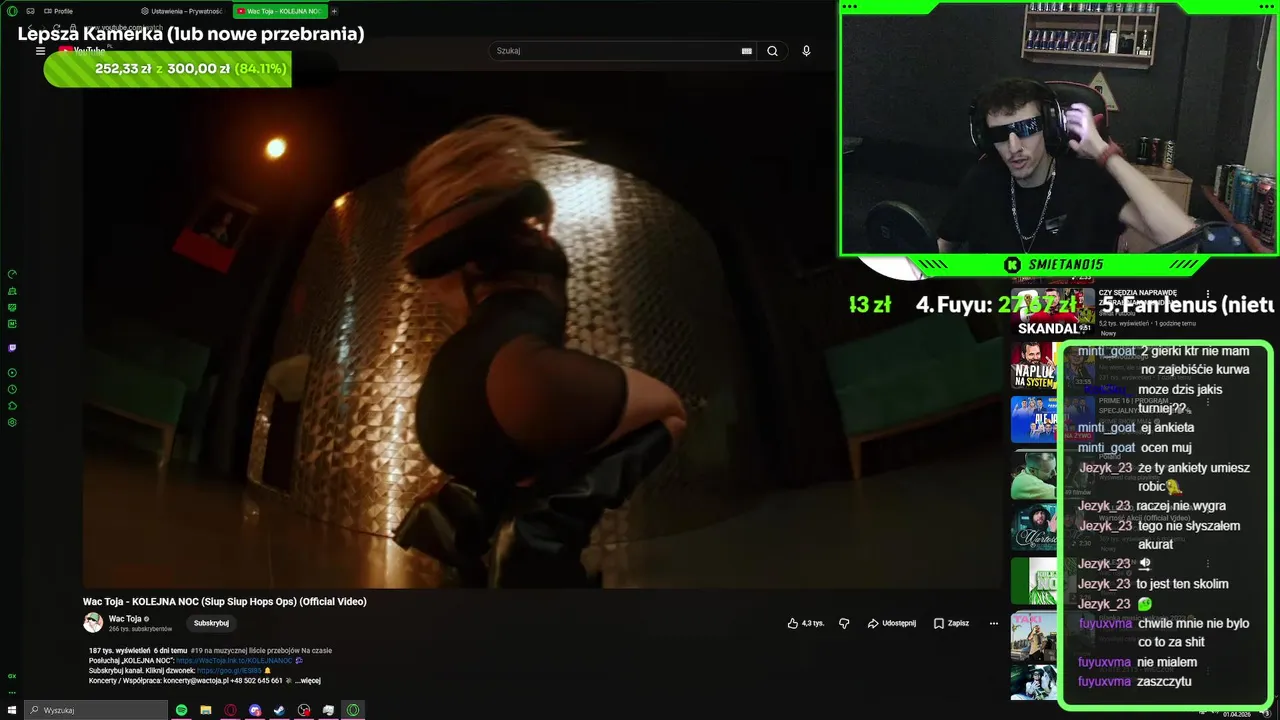Screen dimensions: 1280x720
Task: Open the WacToja.lnk.to/KOLEJNANOC link
Action: (x=233, y=661)
